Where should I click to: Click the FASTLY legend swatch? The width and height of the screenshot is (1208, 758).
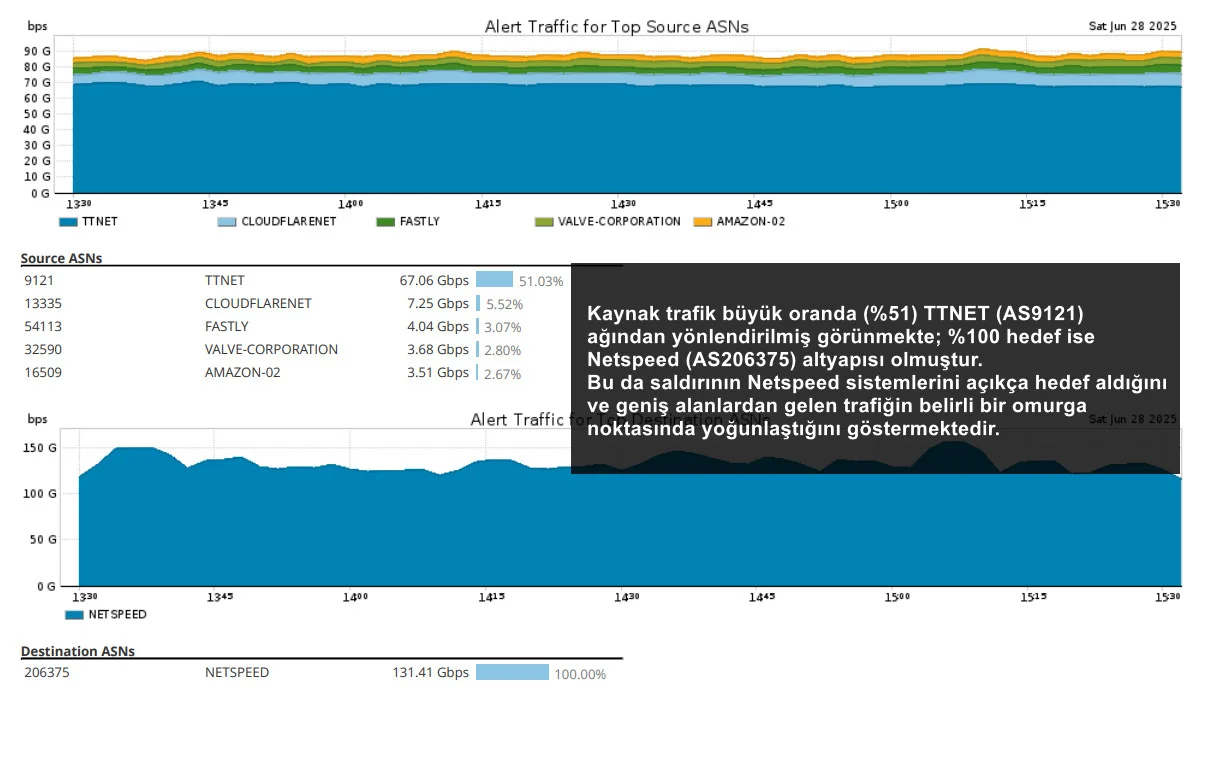[x=385, y=221]
